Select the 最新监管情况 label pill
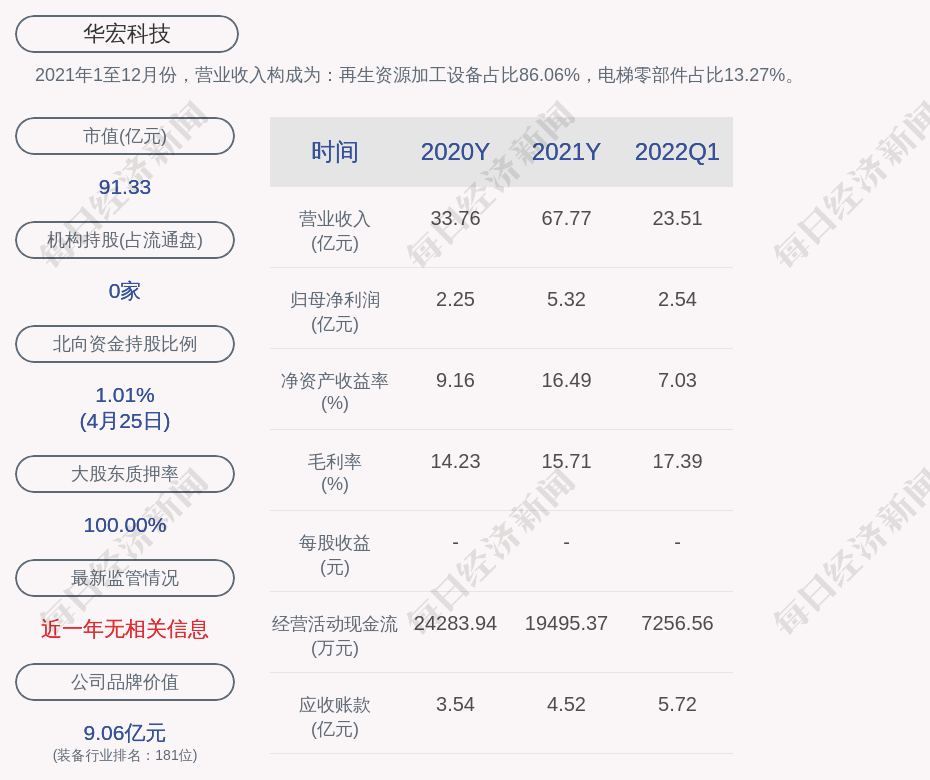The width and height of the screenshot is (930, 780). (x=125, y=578)
